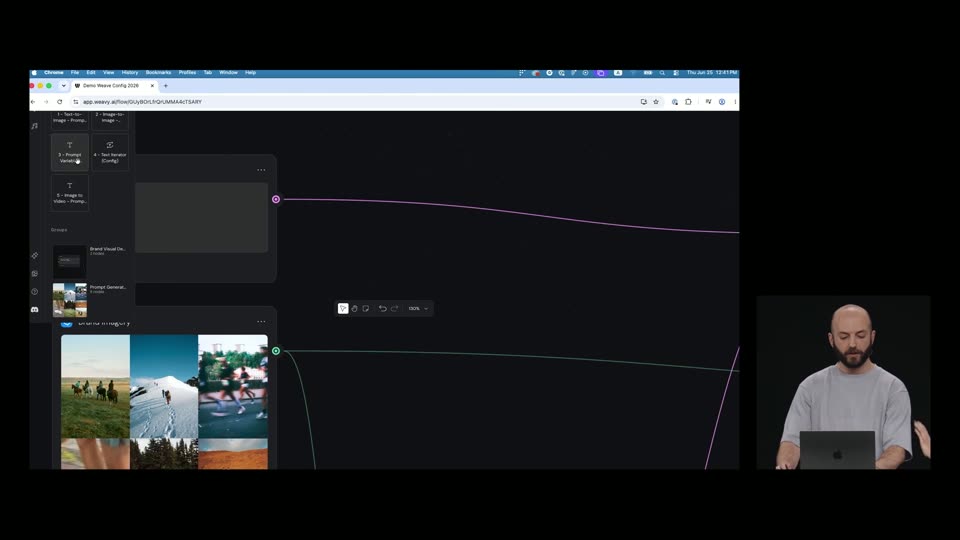Open Control Center in the menu bar
This screenshot has height=540, width=960.
[x=676, y=73]
